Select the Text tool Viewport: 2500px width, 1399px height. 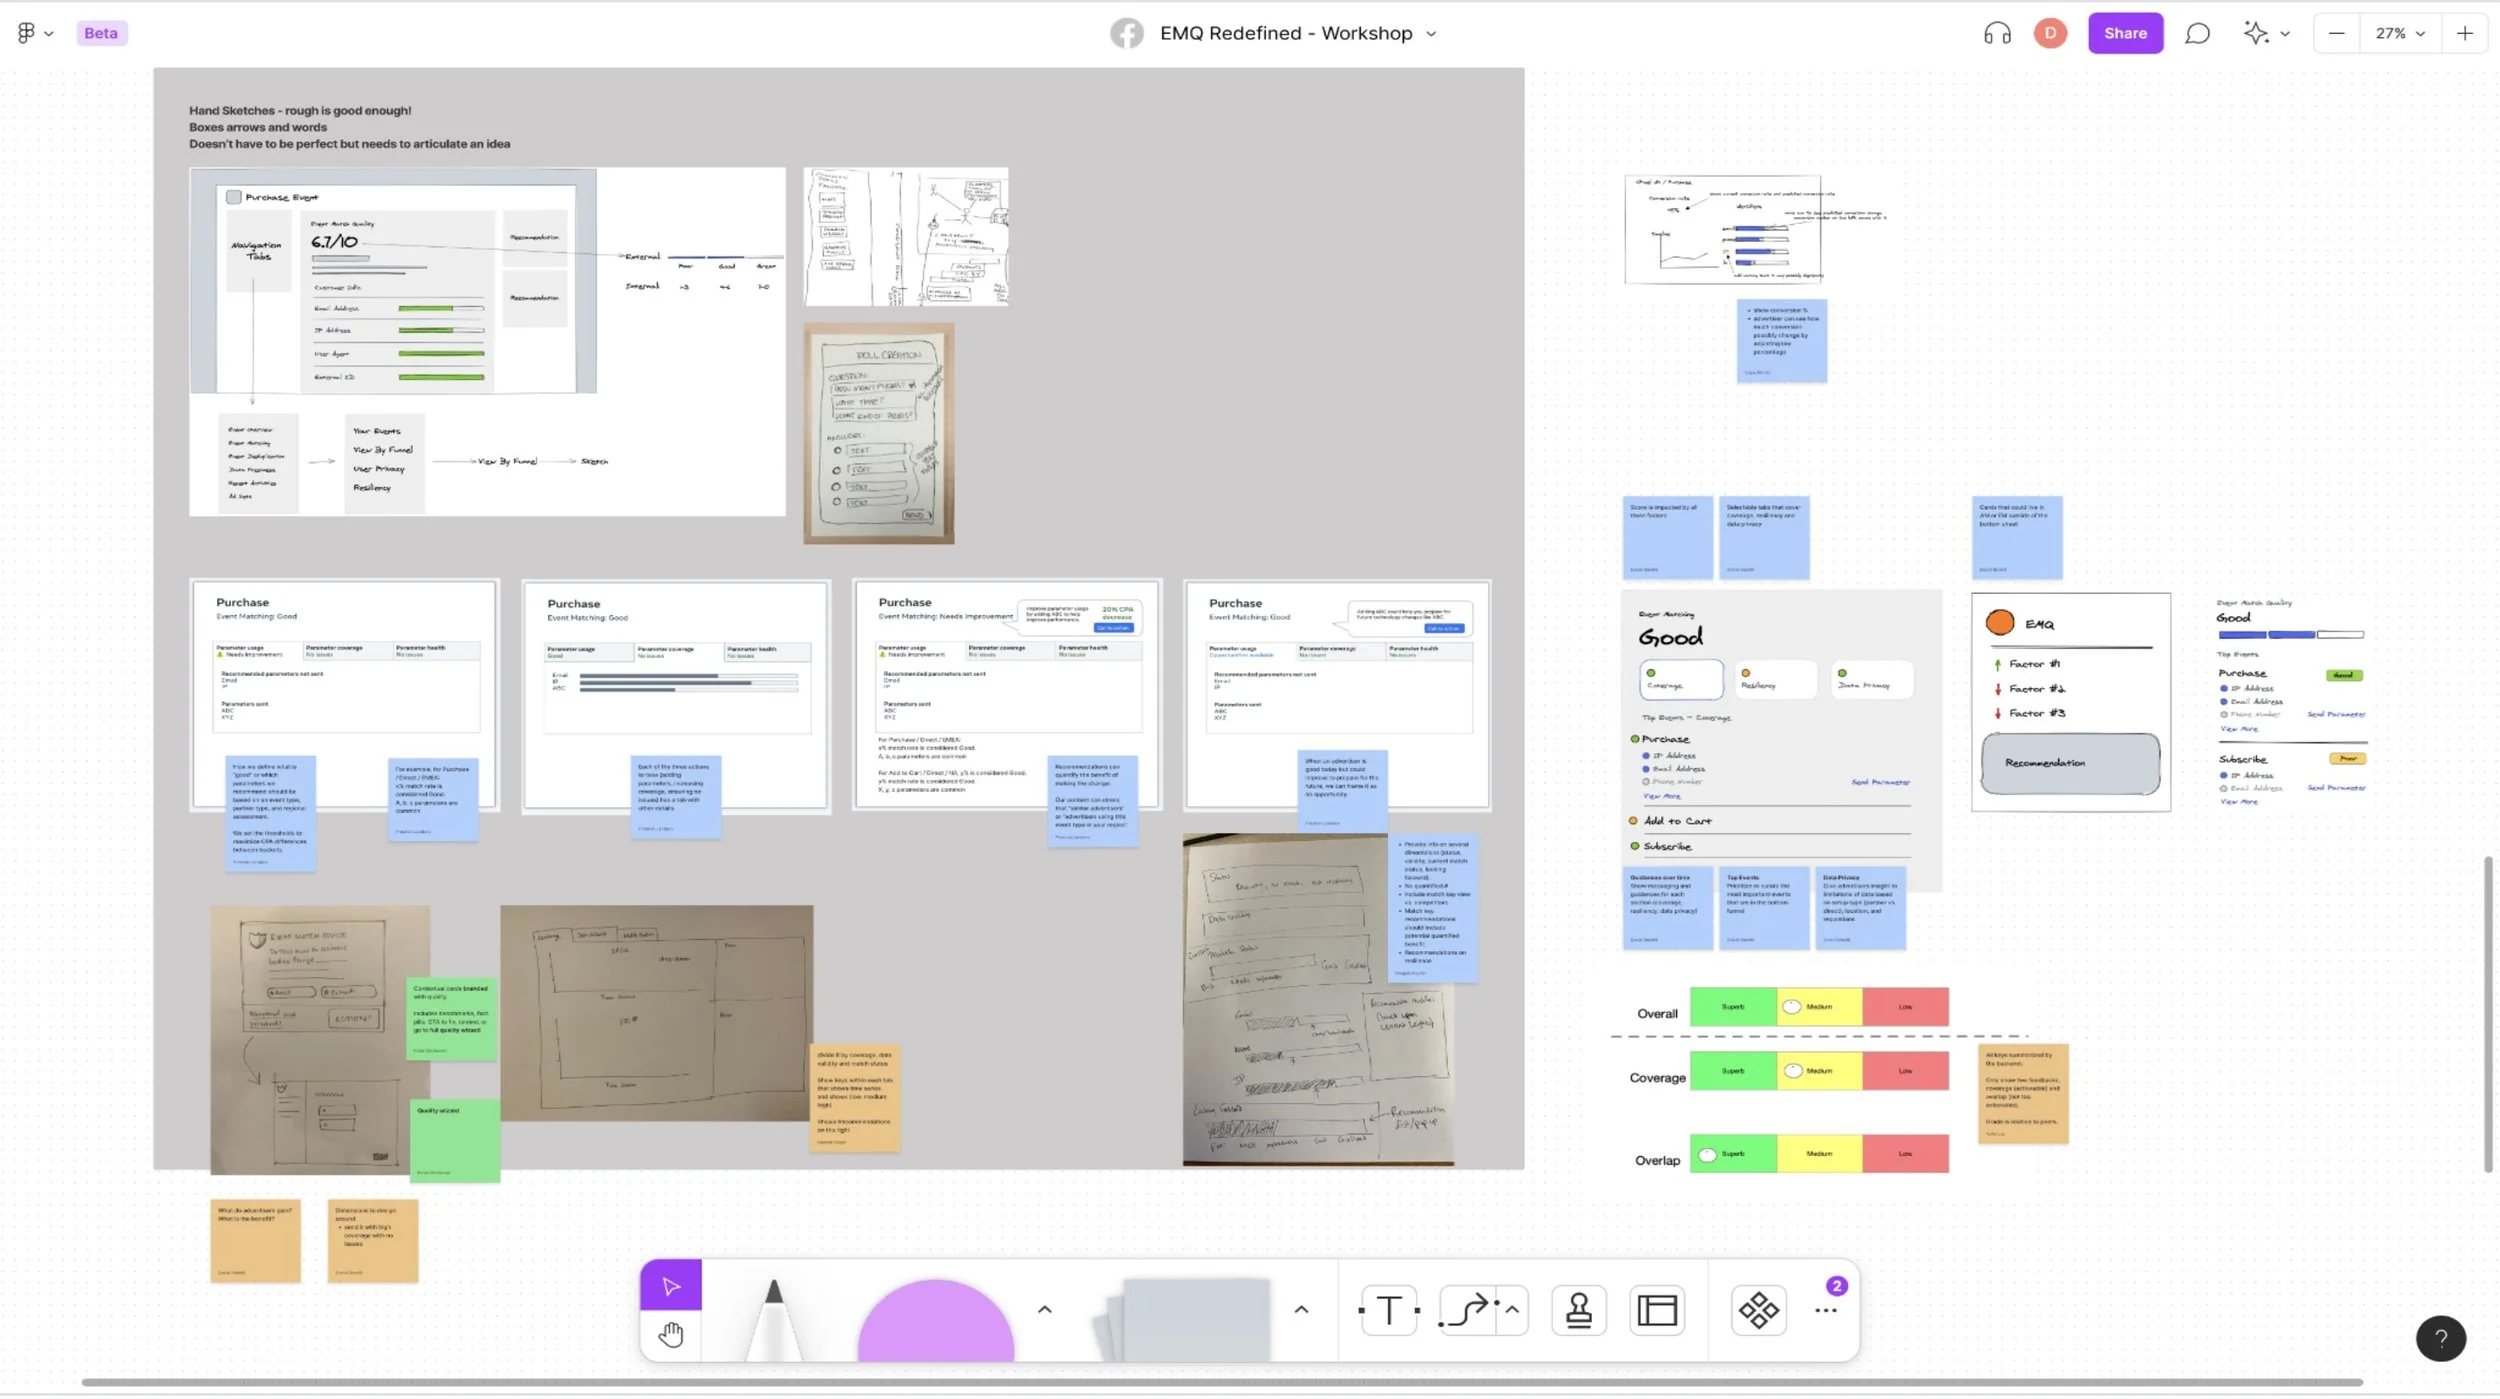[x=1388, y=1310]
